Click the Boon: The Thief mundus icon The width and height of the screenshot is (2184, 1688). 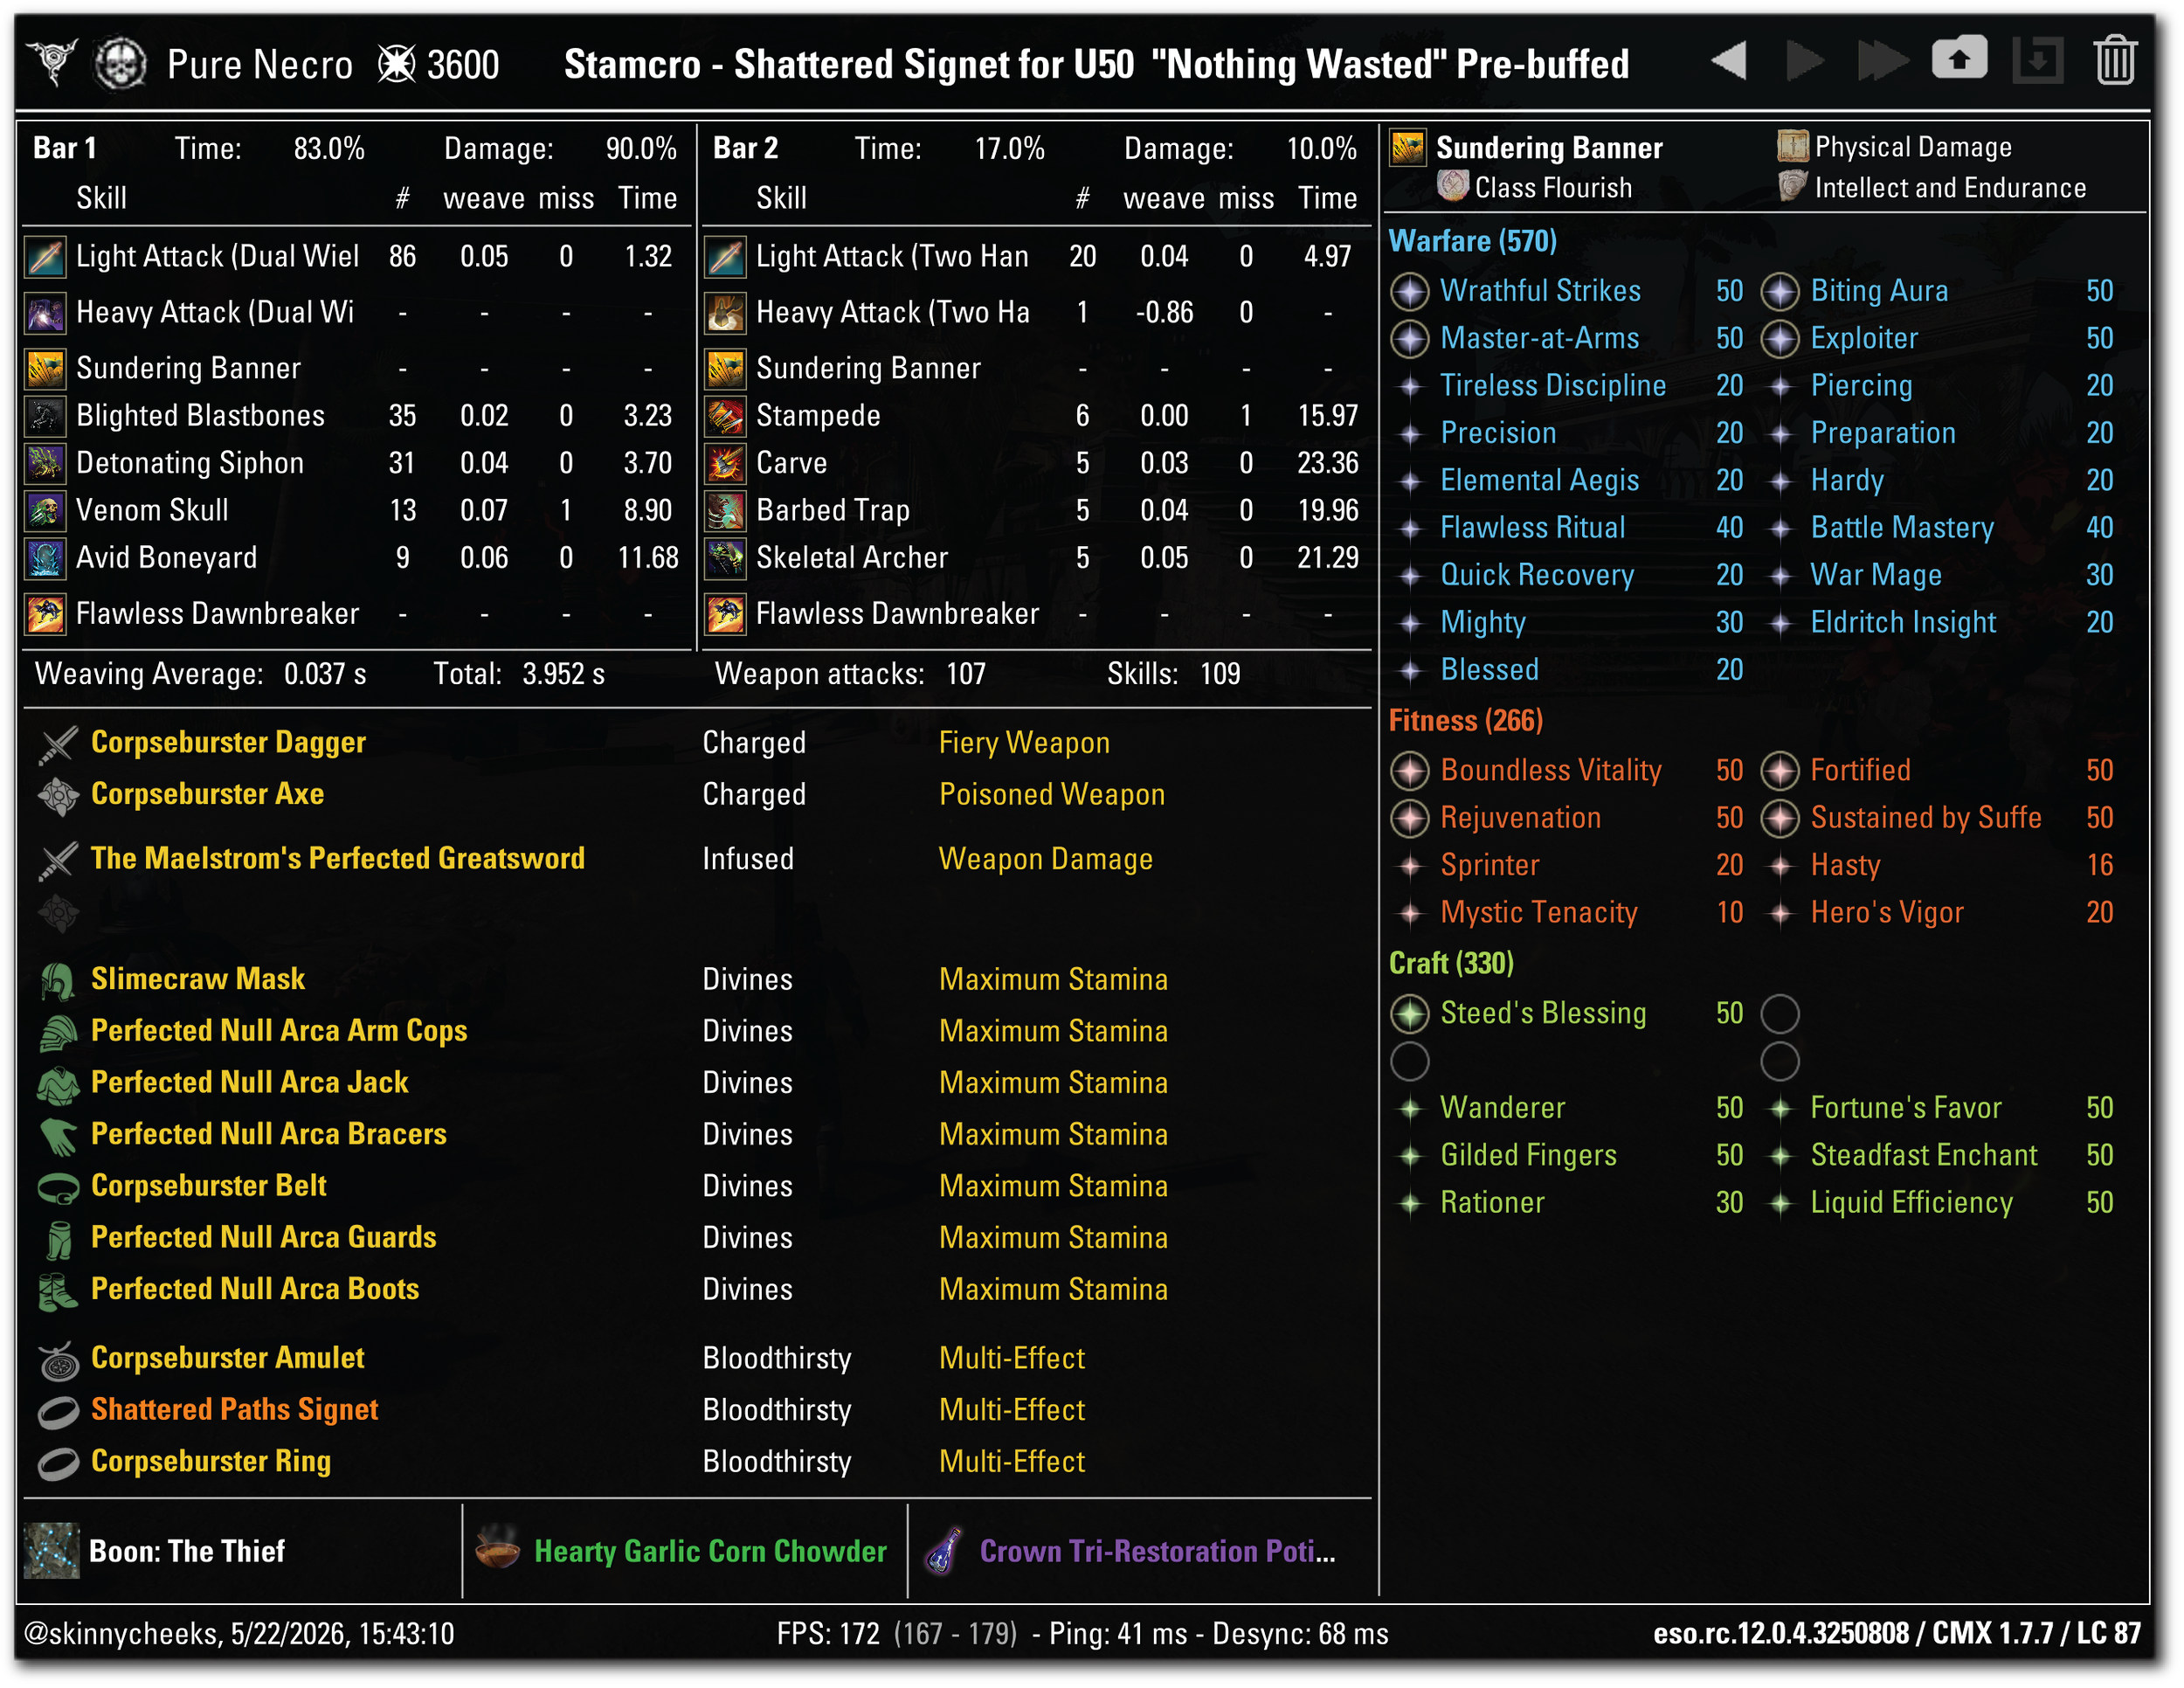coord(51,1551)
